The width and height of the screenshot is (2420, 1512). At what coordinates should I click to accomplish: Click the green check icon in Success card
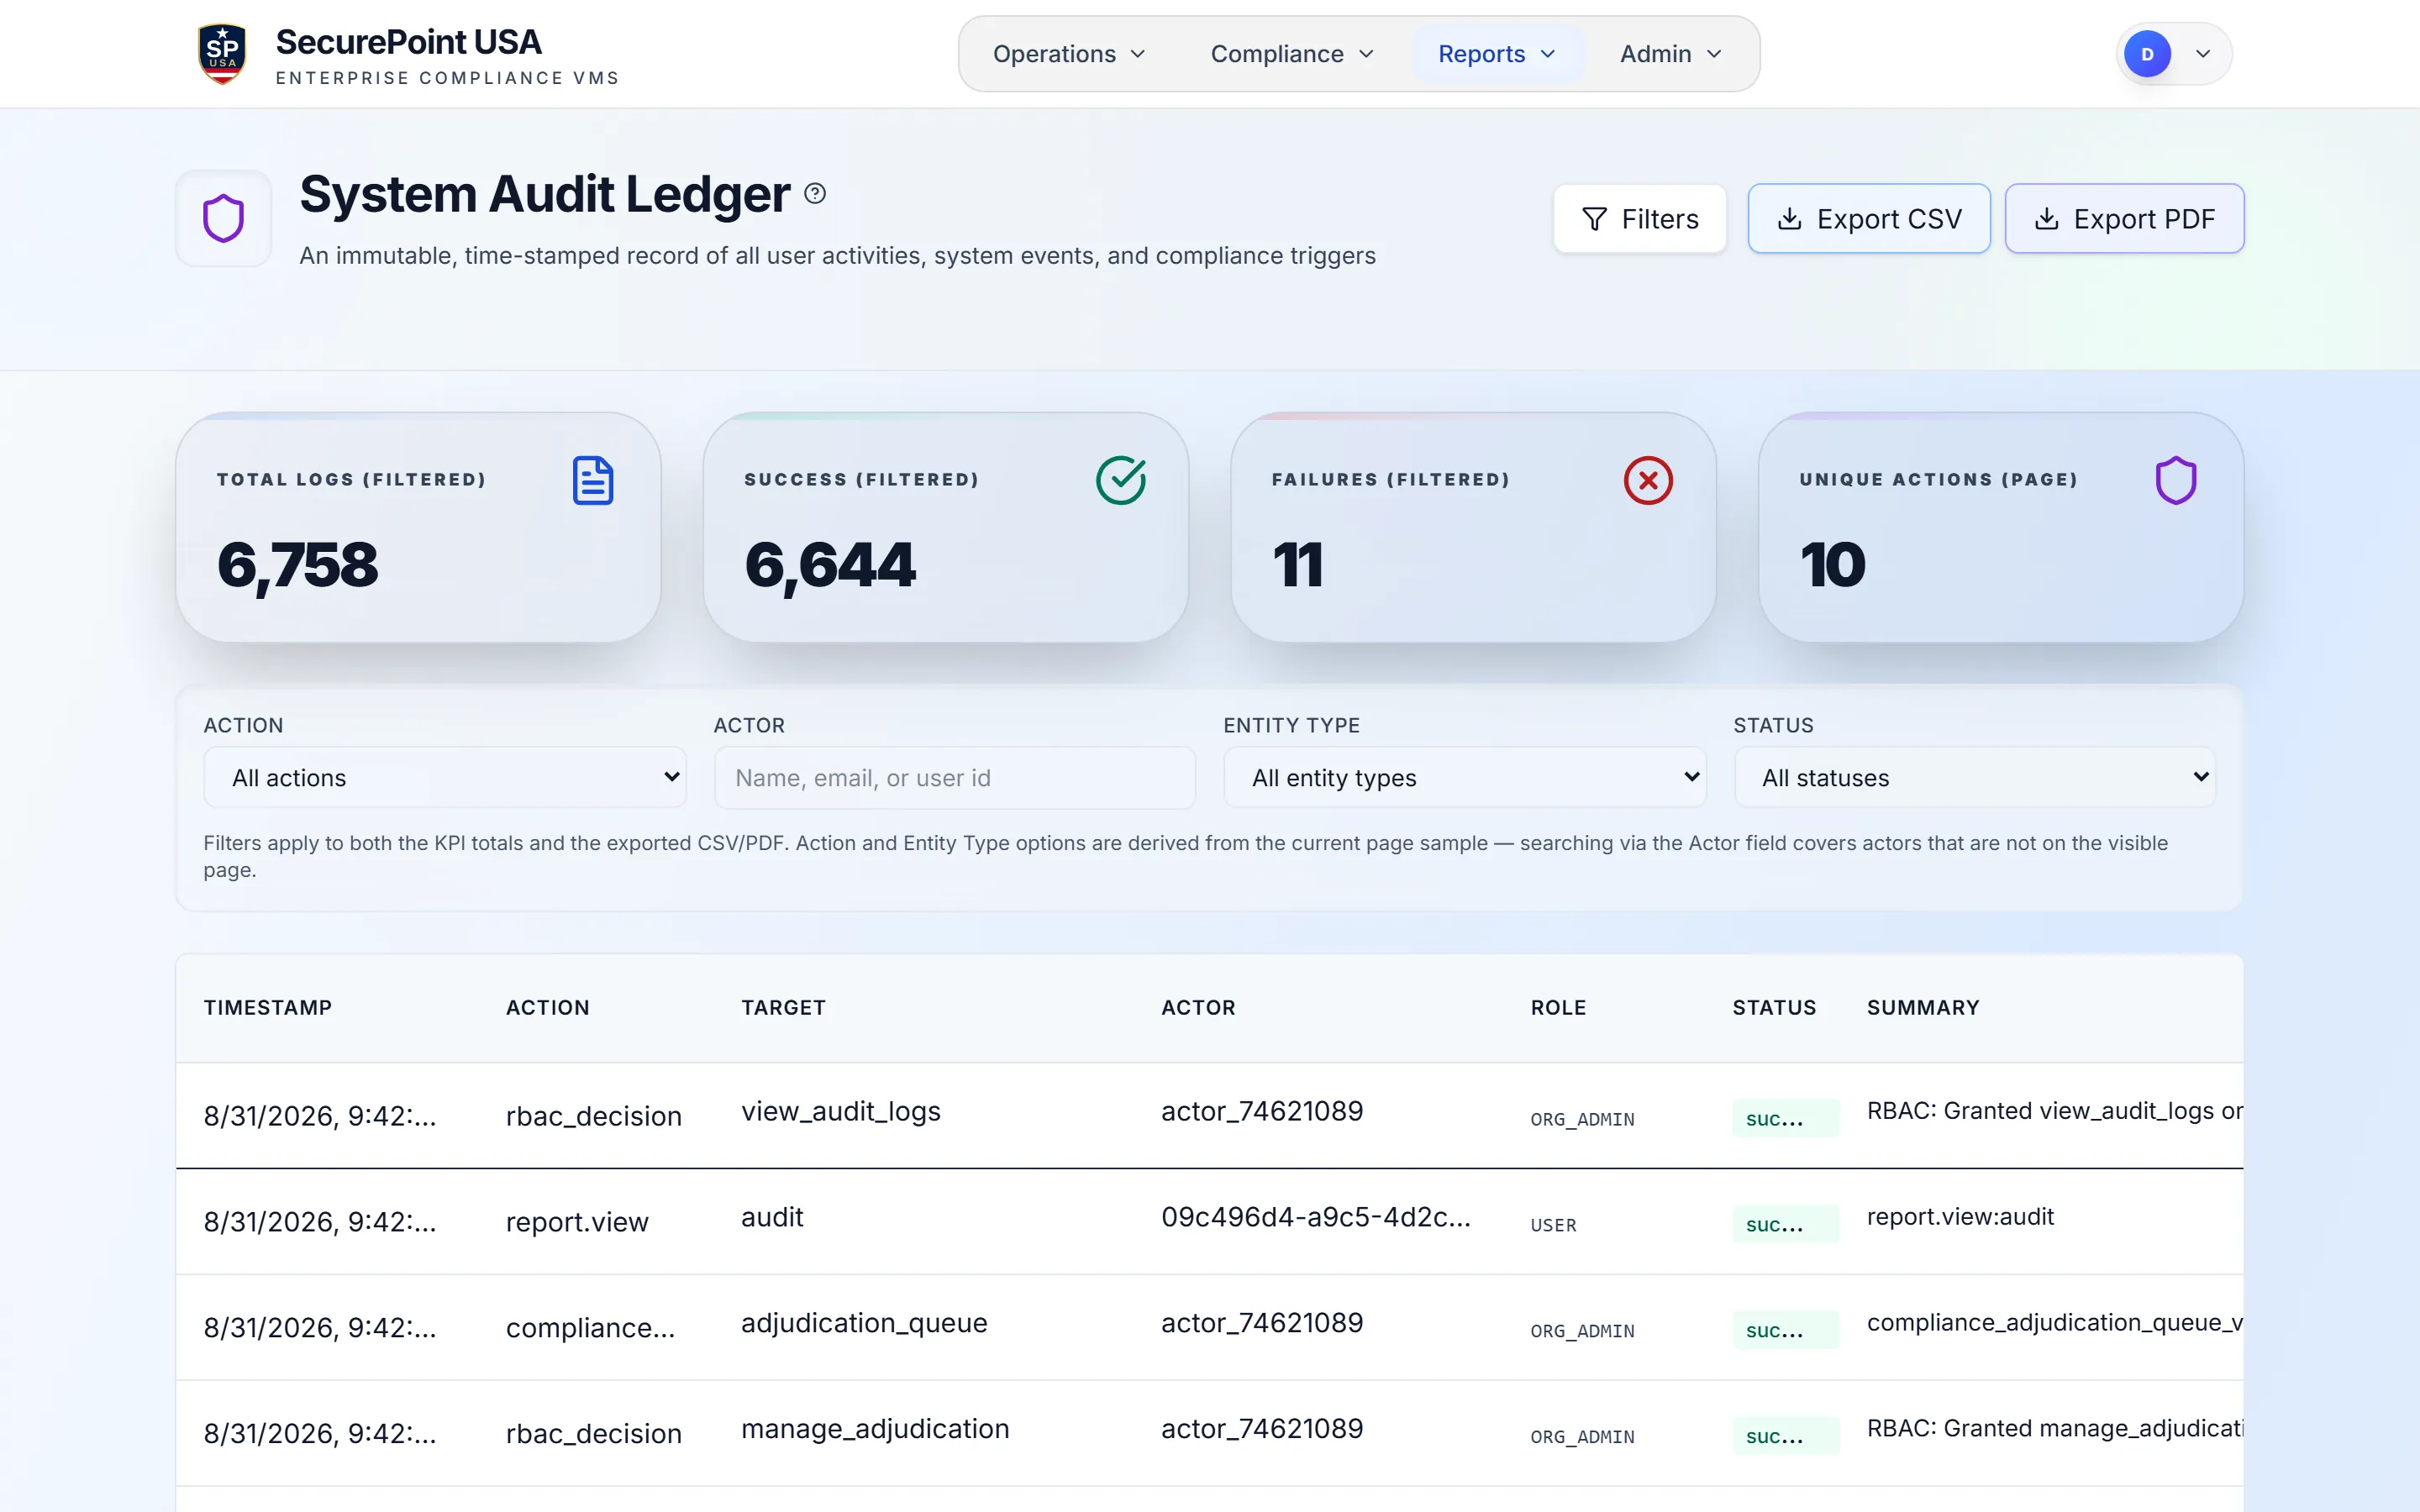pos(1121,480)
